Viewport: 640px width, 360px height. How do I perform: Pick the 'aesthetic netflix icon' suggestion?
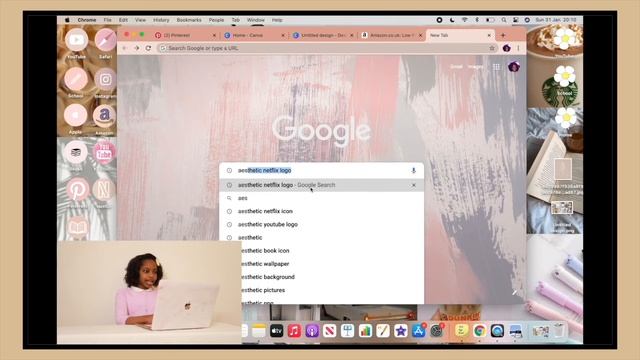[x=322, y=211]
